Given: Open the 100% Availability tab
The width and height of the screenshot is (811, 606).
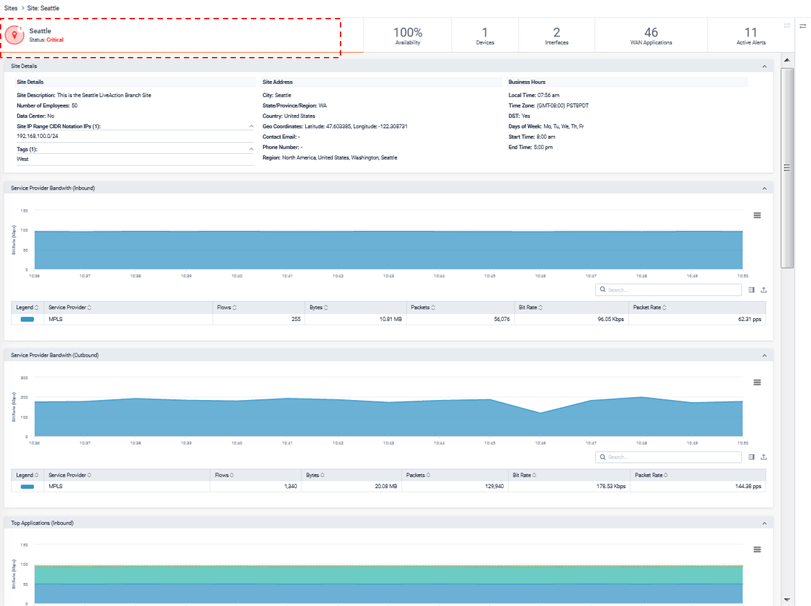Looking at the screenshot, I should tap(408, 36).
